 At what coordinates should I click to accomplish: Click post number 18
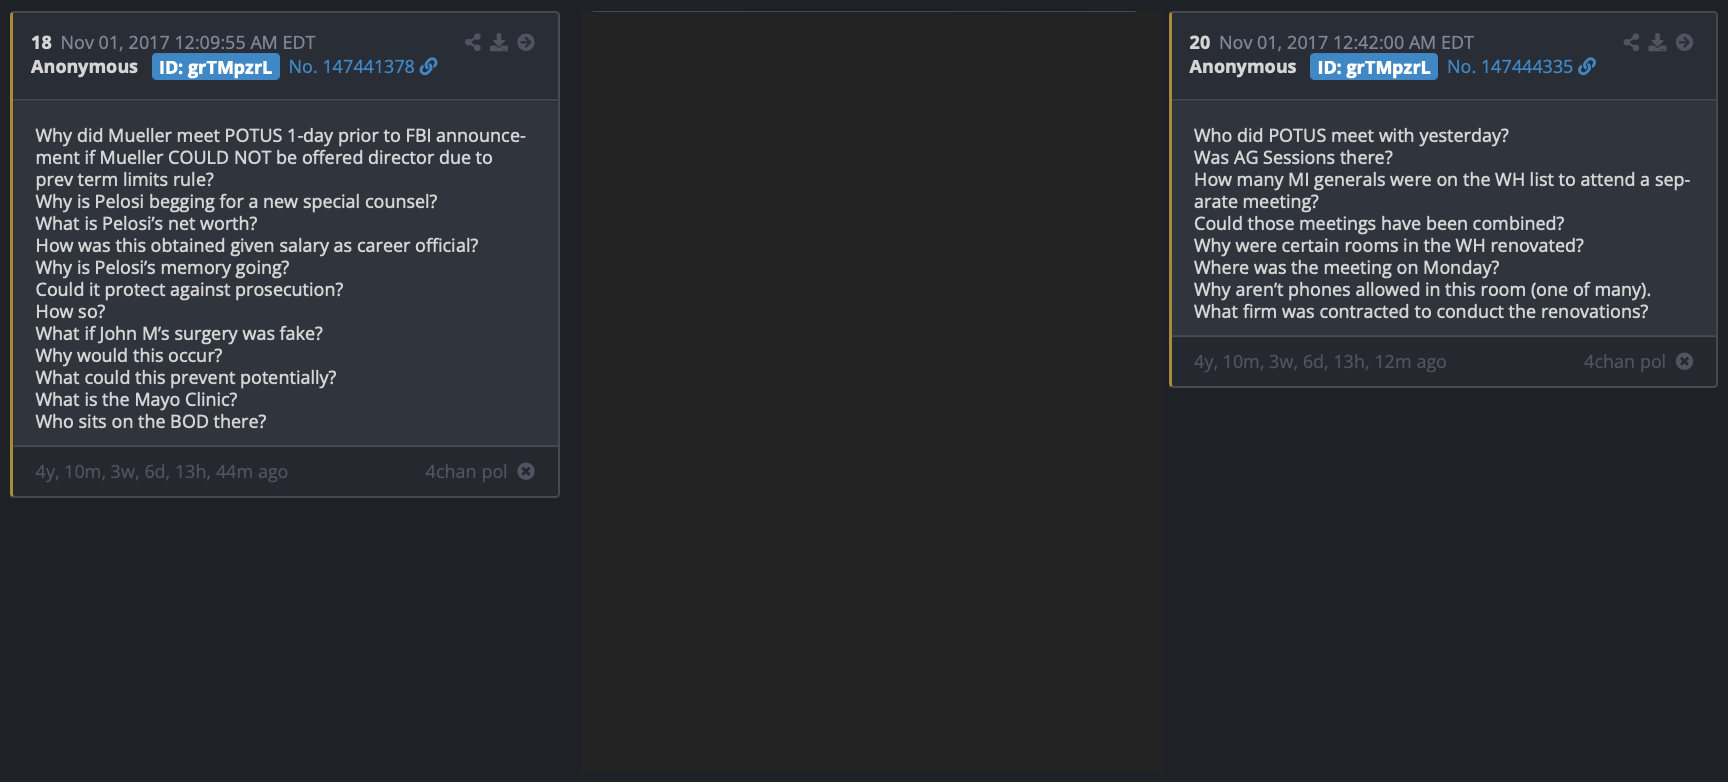(x=41, y=42)
